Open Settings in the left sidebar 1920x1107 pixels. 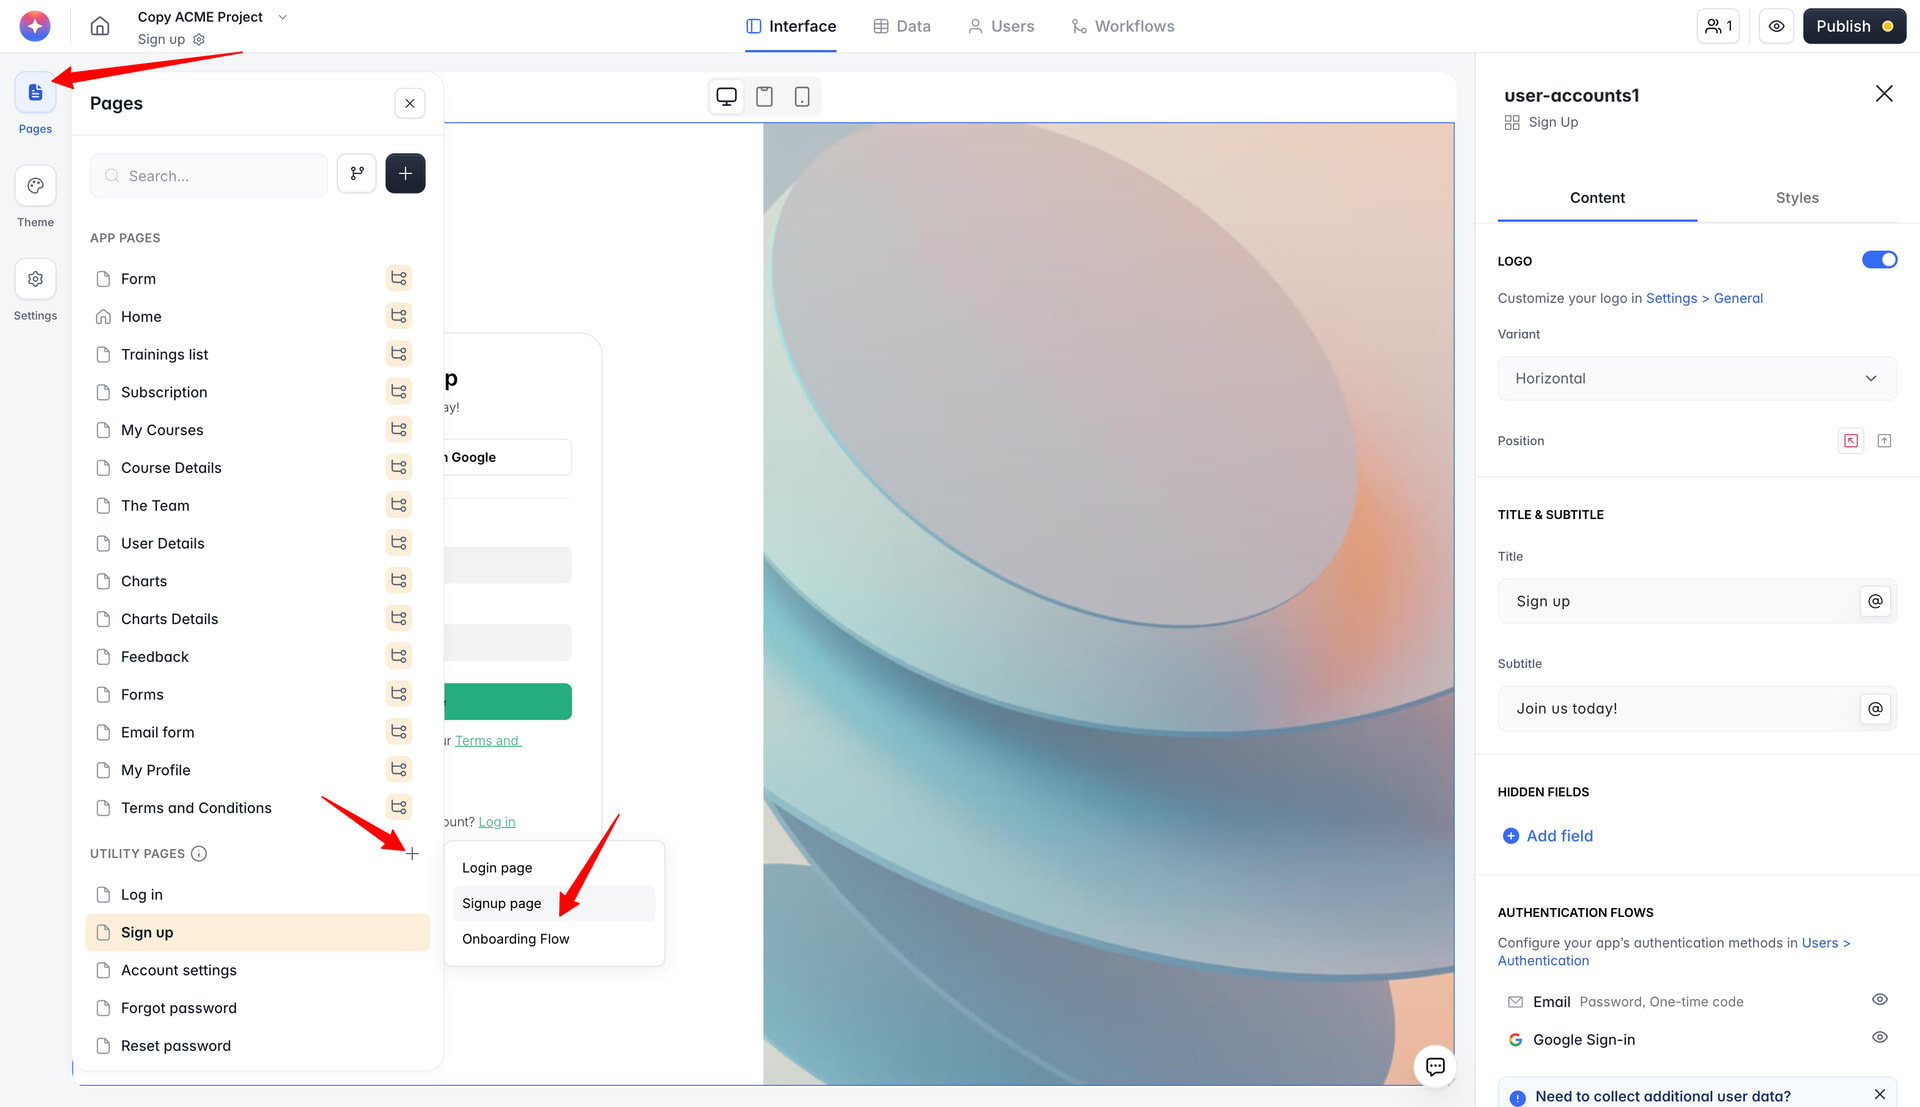pyautogui.click(x=35, y=280)
